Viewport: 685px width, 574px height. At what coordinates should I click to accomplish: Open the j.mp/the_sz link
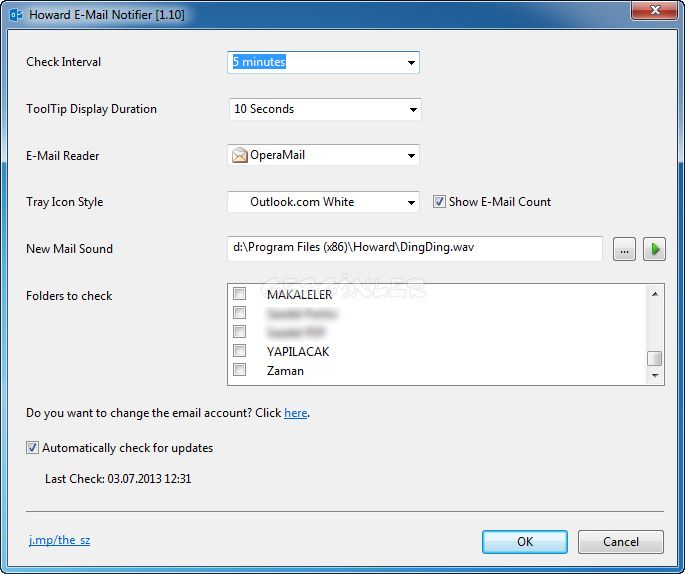click(59, 540)
